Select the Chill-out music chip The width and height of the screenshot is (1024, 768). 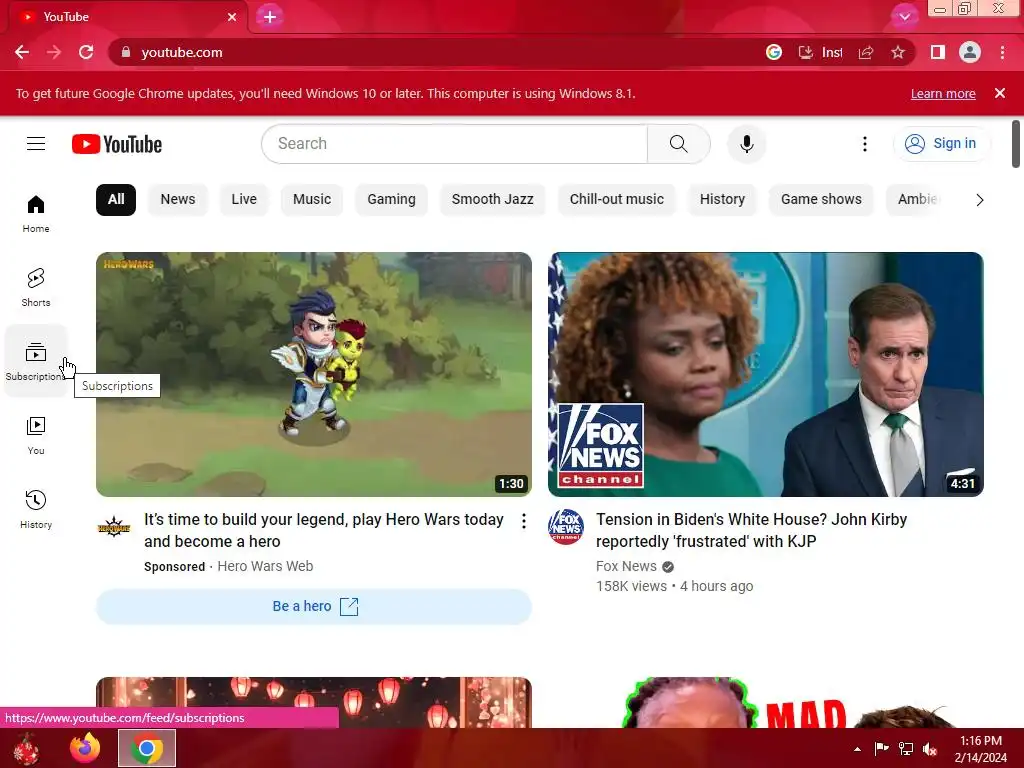616,199
